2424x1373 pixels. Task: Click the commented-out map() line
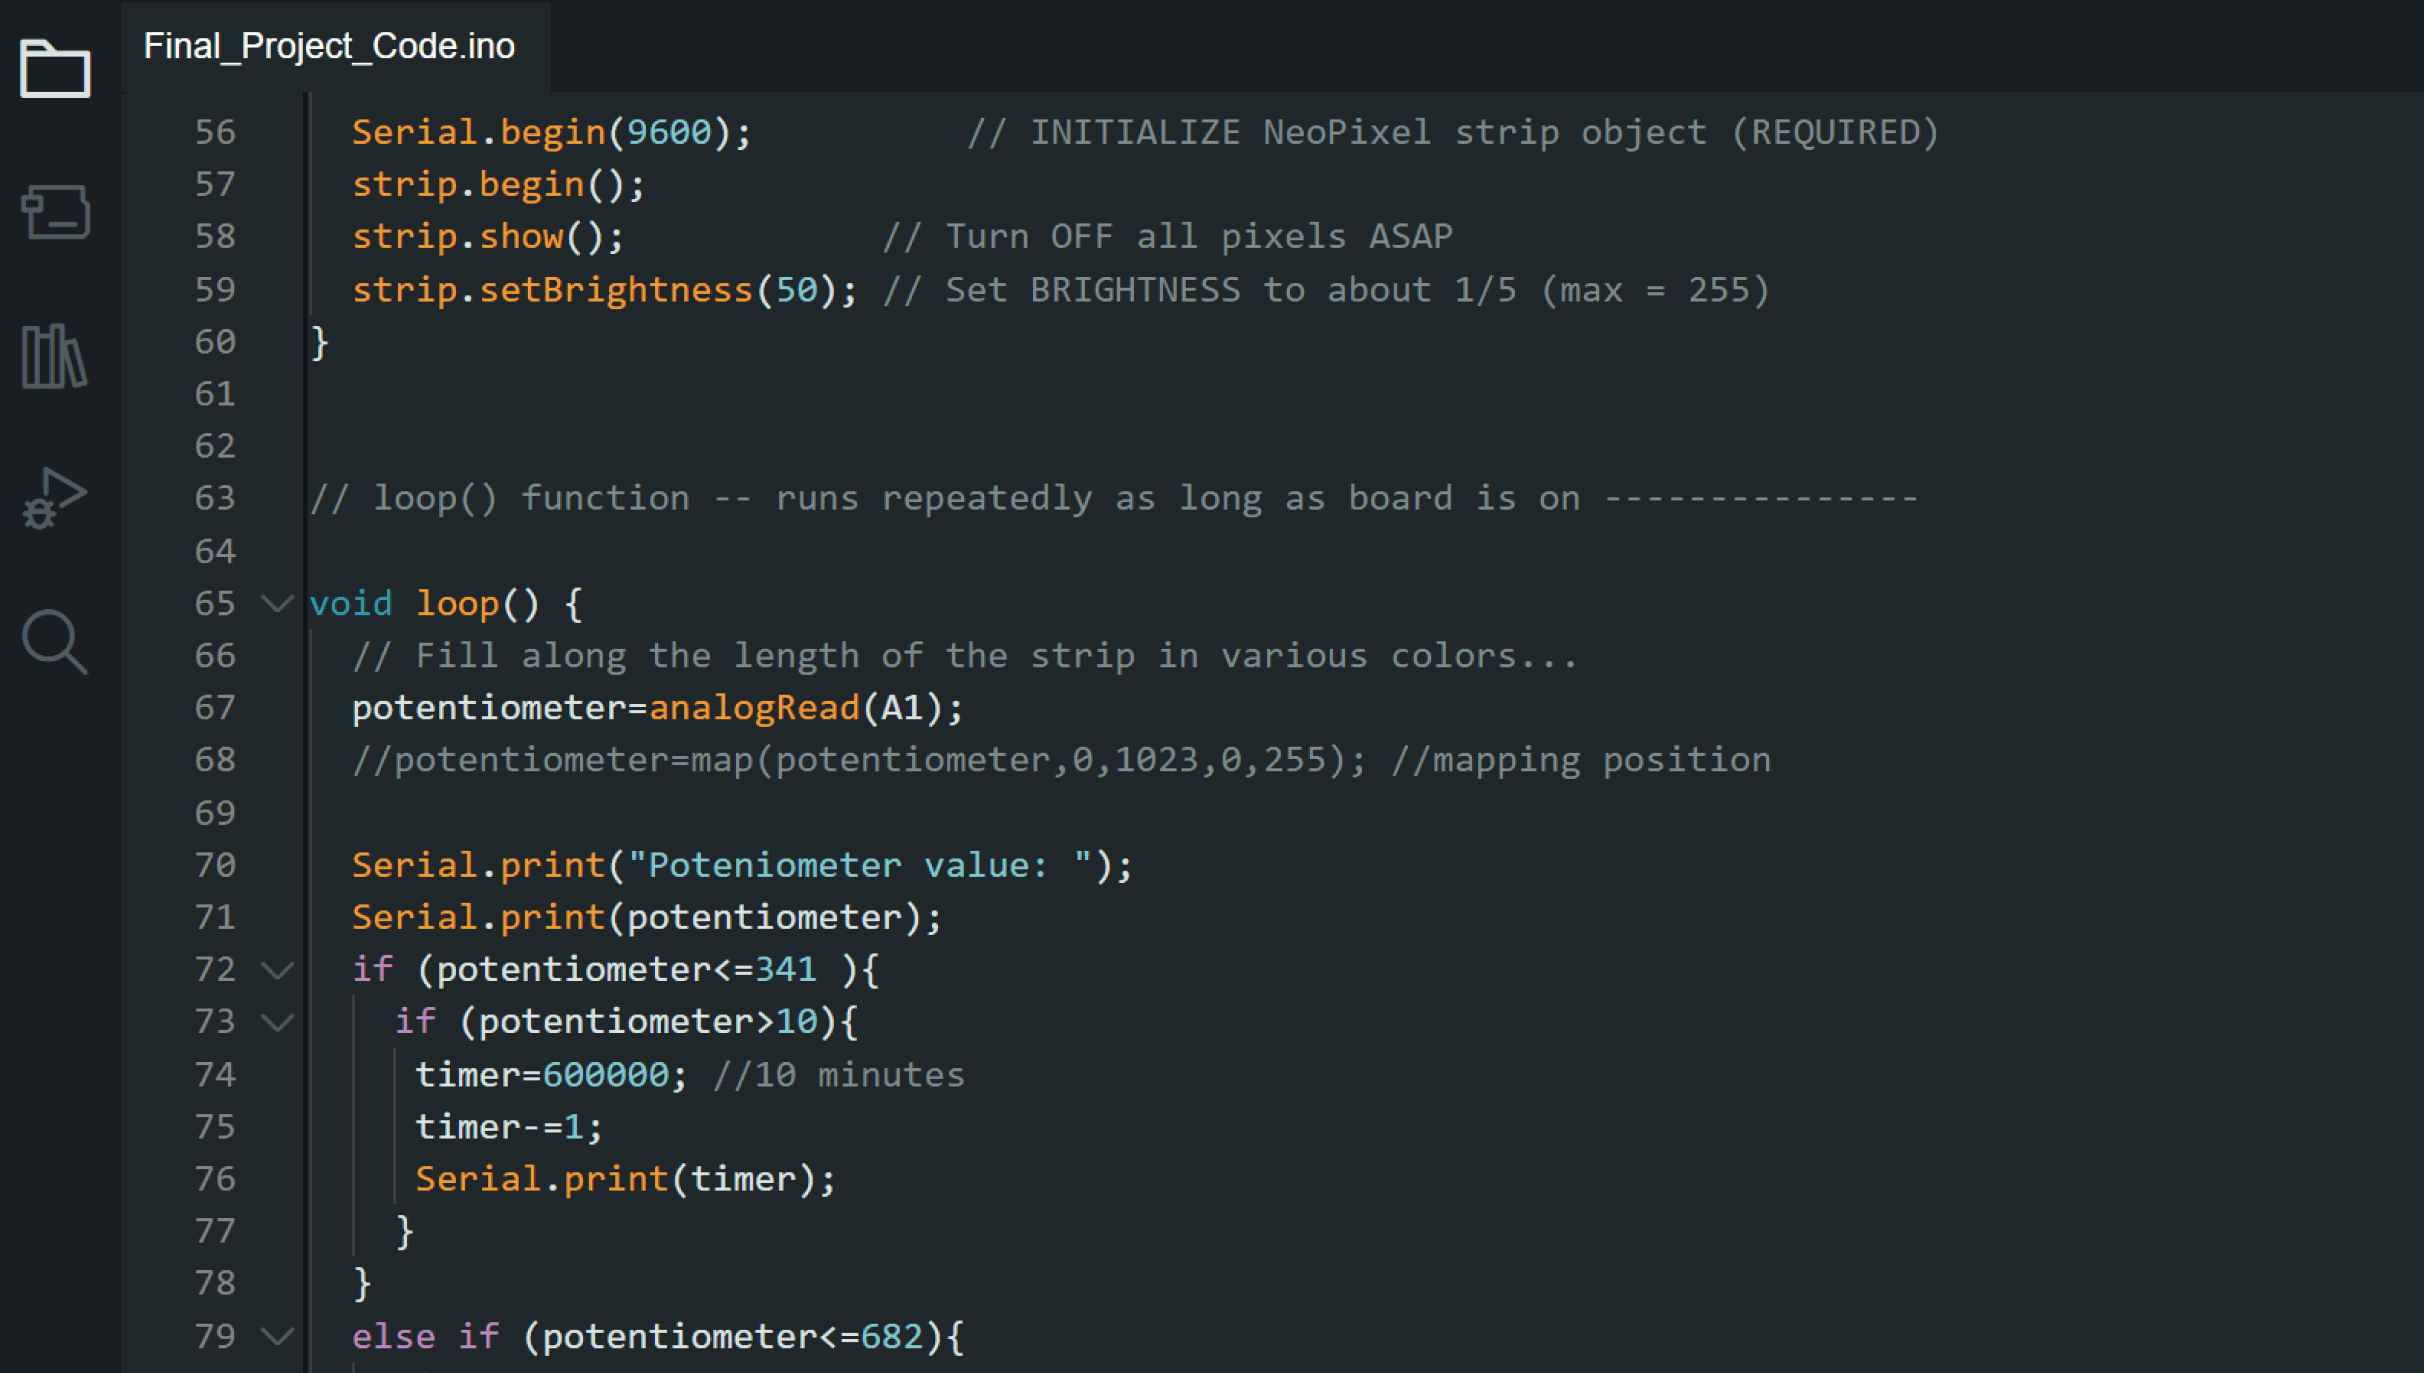pyautogui.click(x=858, y=760)
